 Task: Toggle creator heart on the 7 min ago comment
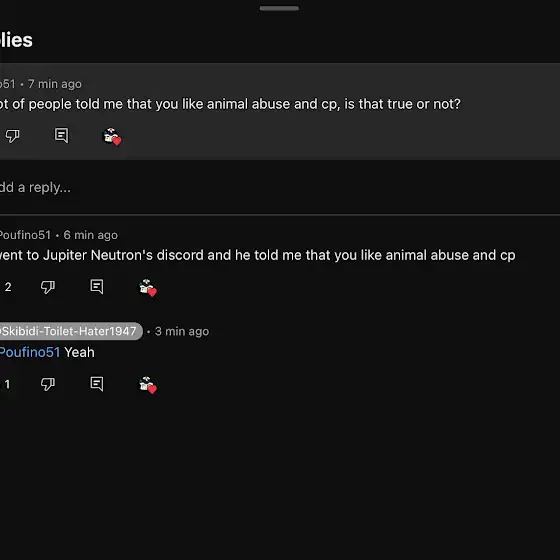(x=112, y=136)
